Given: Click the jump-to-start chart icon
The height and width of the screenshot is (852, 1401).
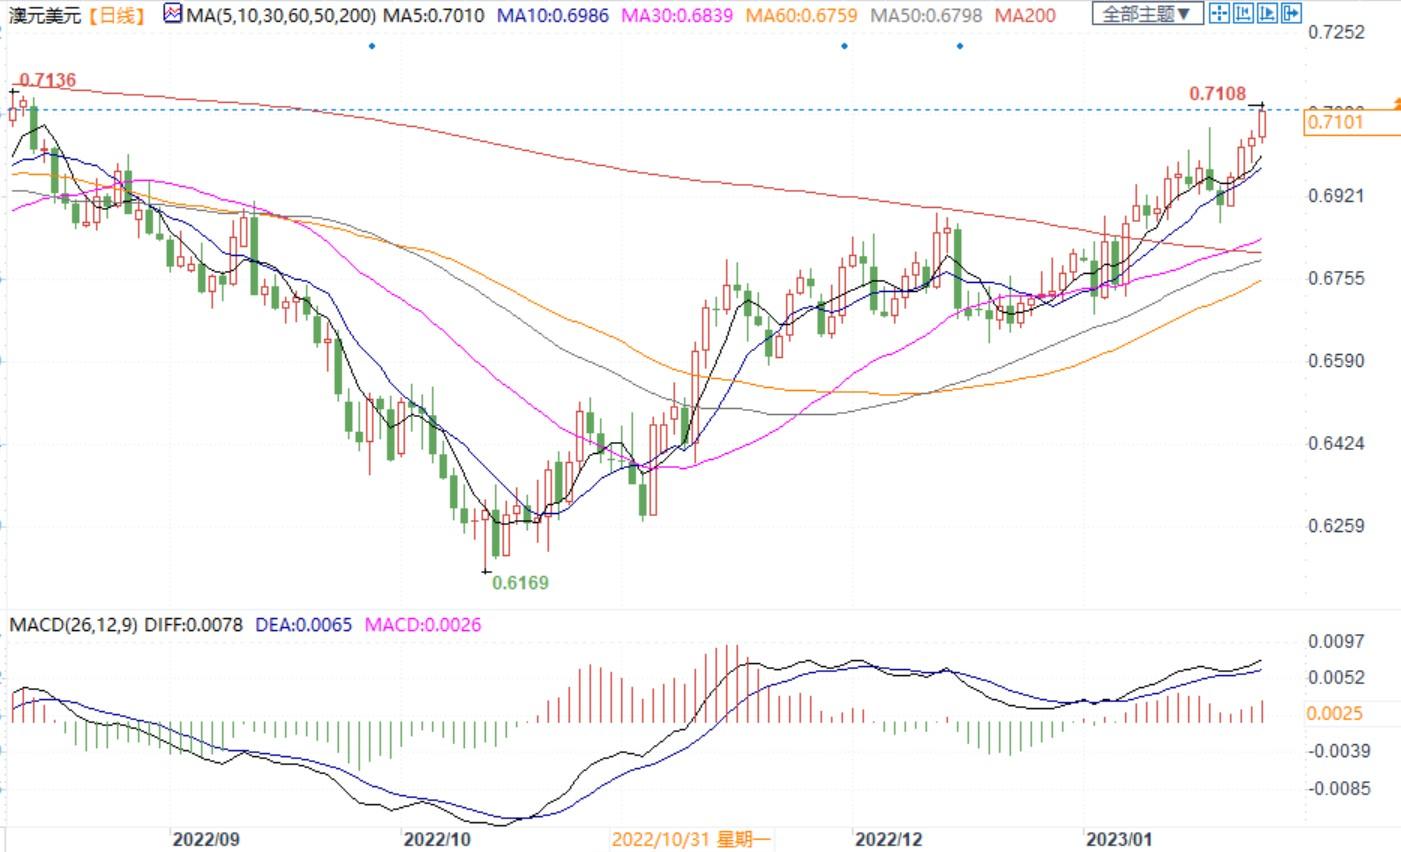Looking at the screenshot, I should click(x=1243, y=14).
